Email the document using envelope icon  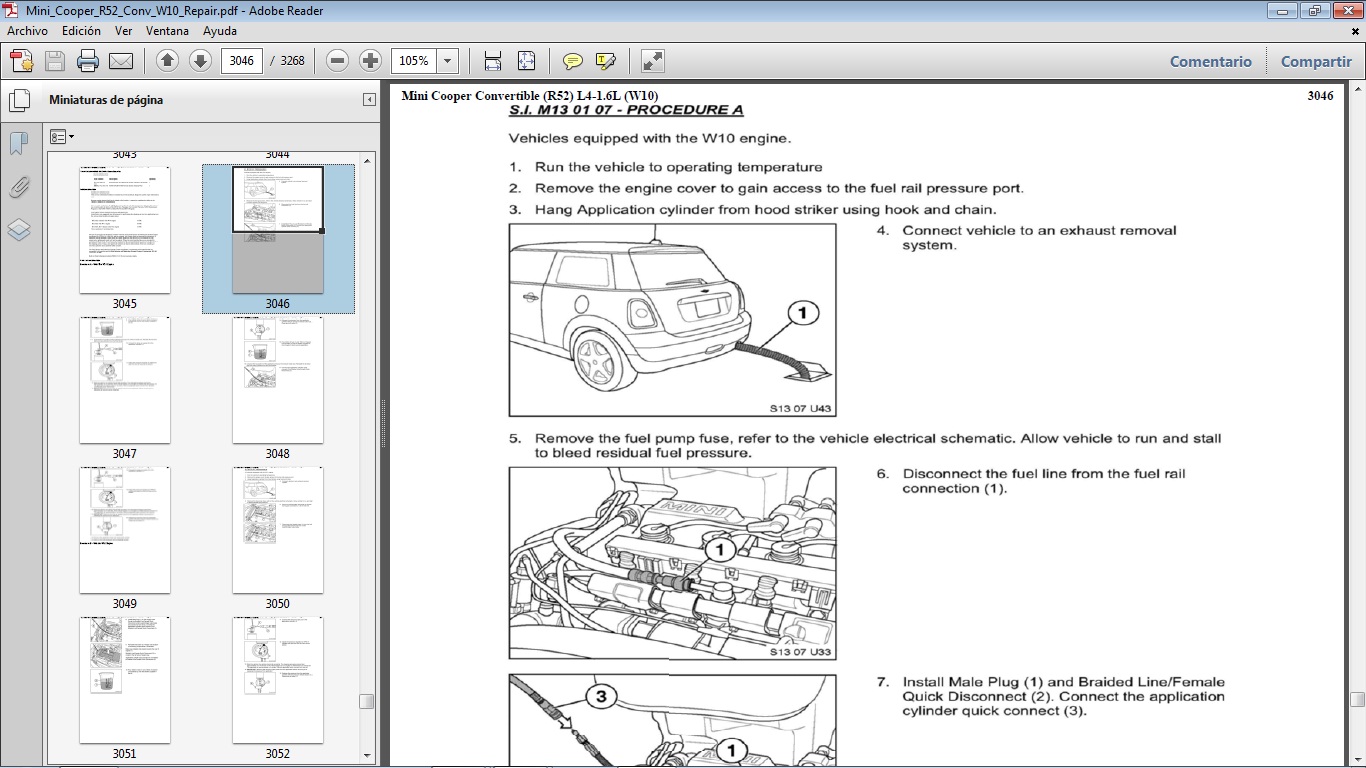pos(119,60)
